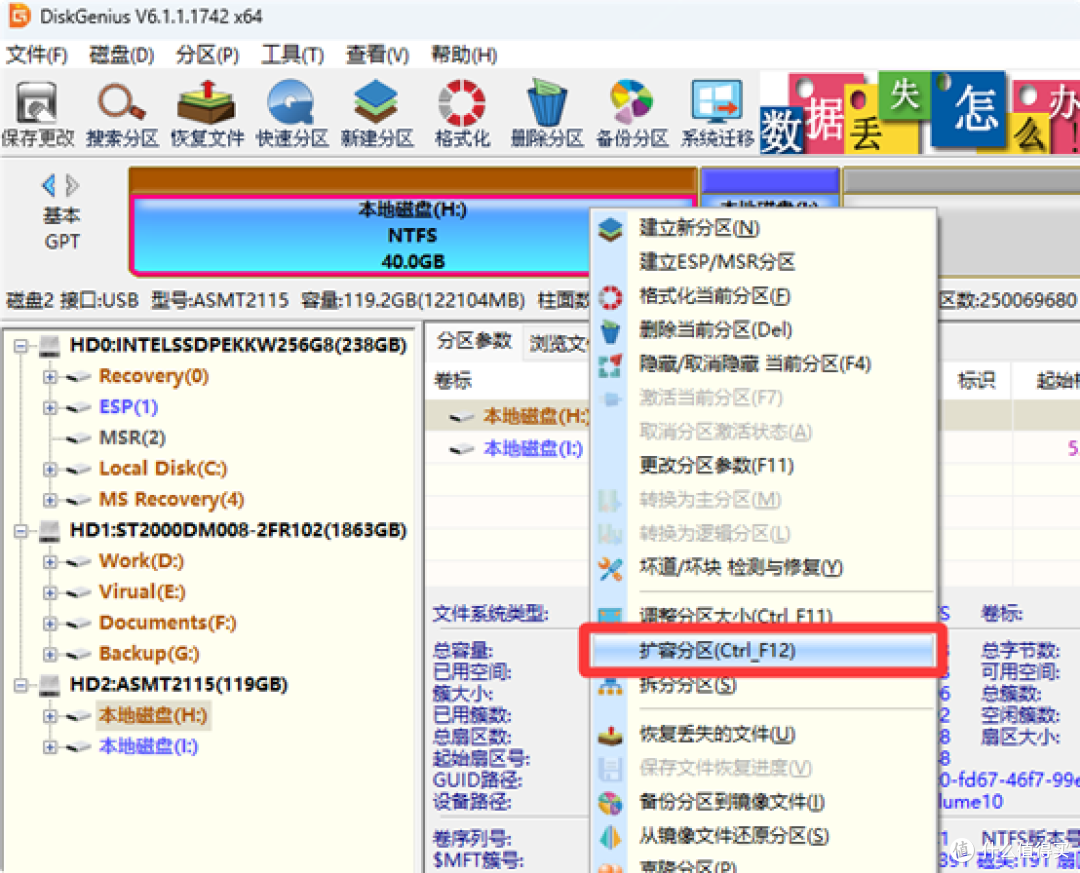Expand the Documents(F:) partition node
Viewport: 1080px width, 873px height.
tap(50, 623)
